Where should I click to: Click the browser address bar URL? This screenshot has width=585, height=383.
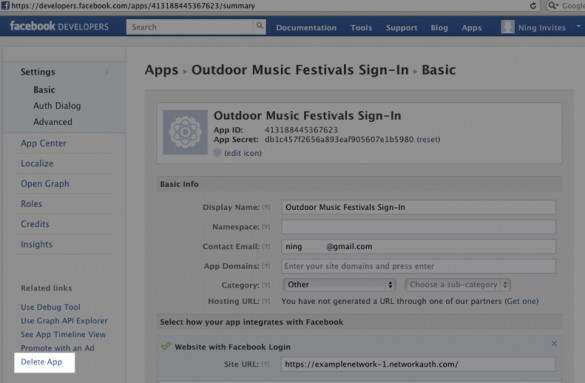pyautogui.click(x=133, y=6)
